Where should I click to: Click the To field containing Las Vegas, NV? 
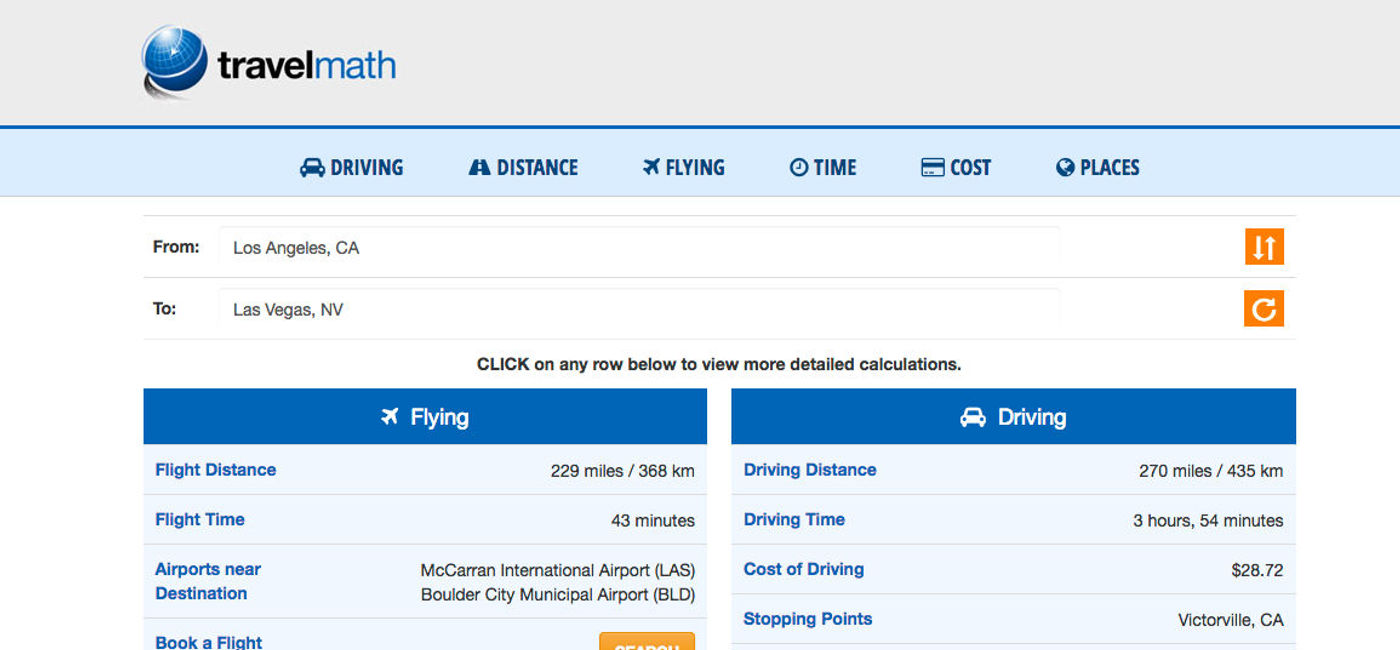pos(639,309)
